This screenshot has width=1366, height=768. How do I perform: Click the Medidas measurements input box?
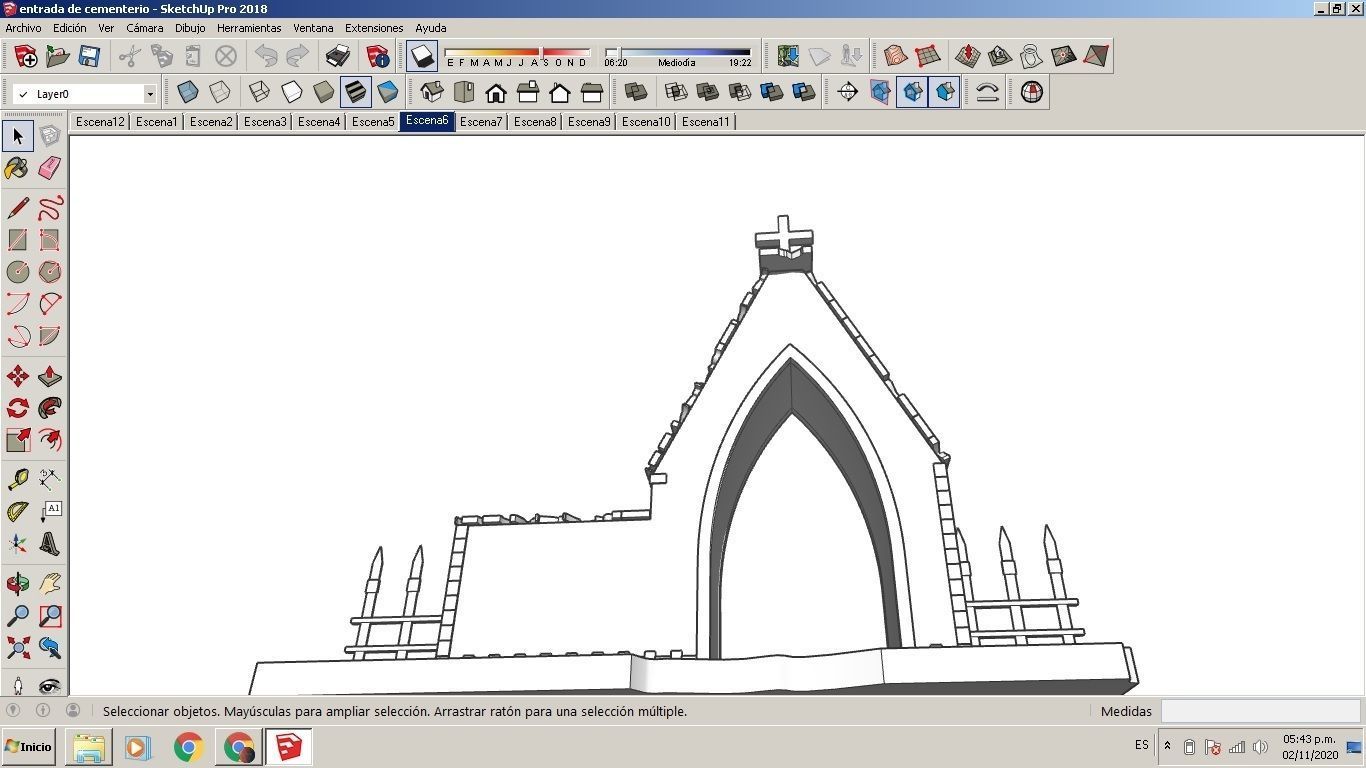[x=1260, y=711]
